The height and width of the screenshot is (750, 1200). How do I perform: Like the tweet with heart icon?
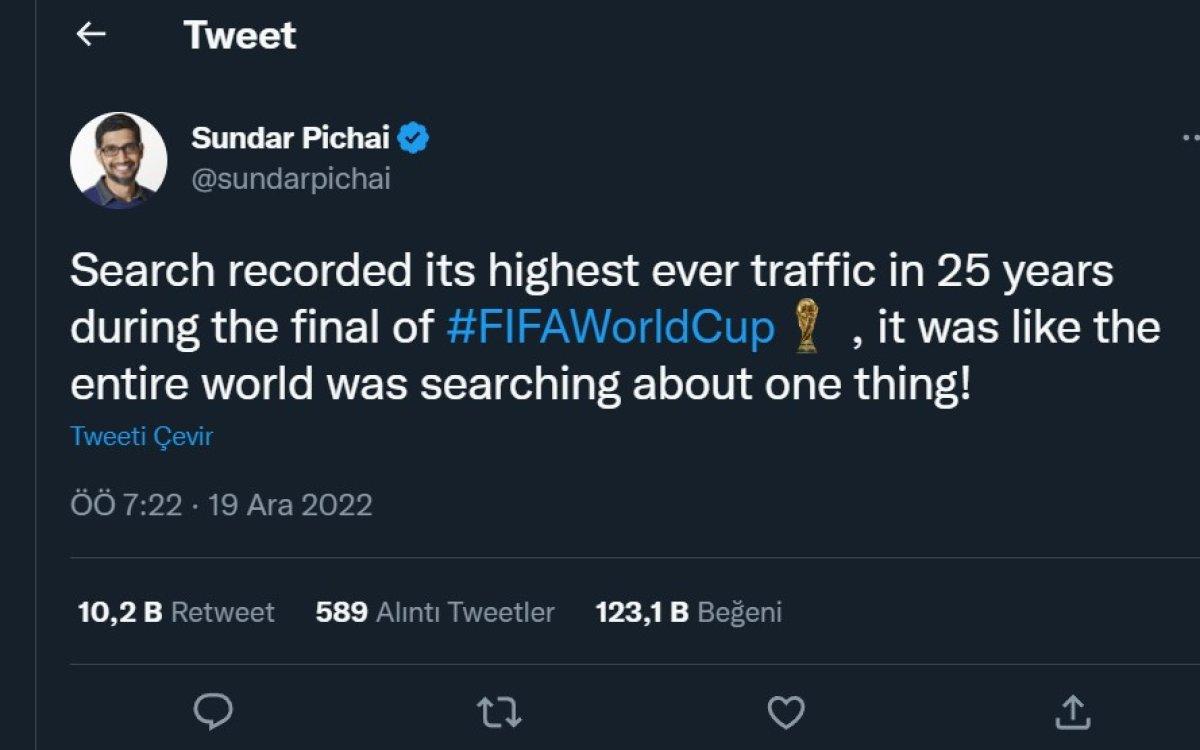click(786, 711)
